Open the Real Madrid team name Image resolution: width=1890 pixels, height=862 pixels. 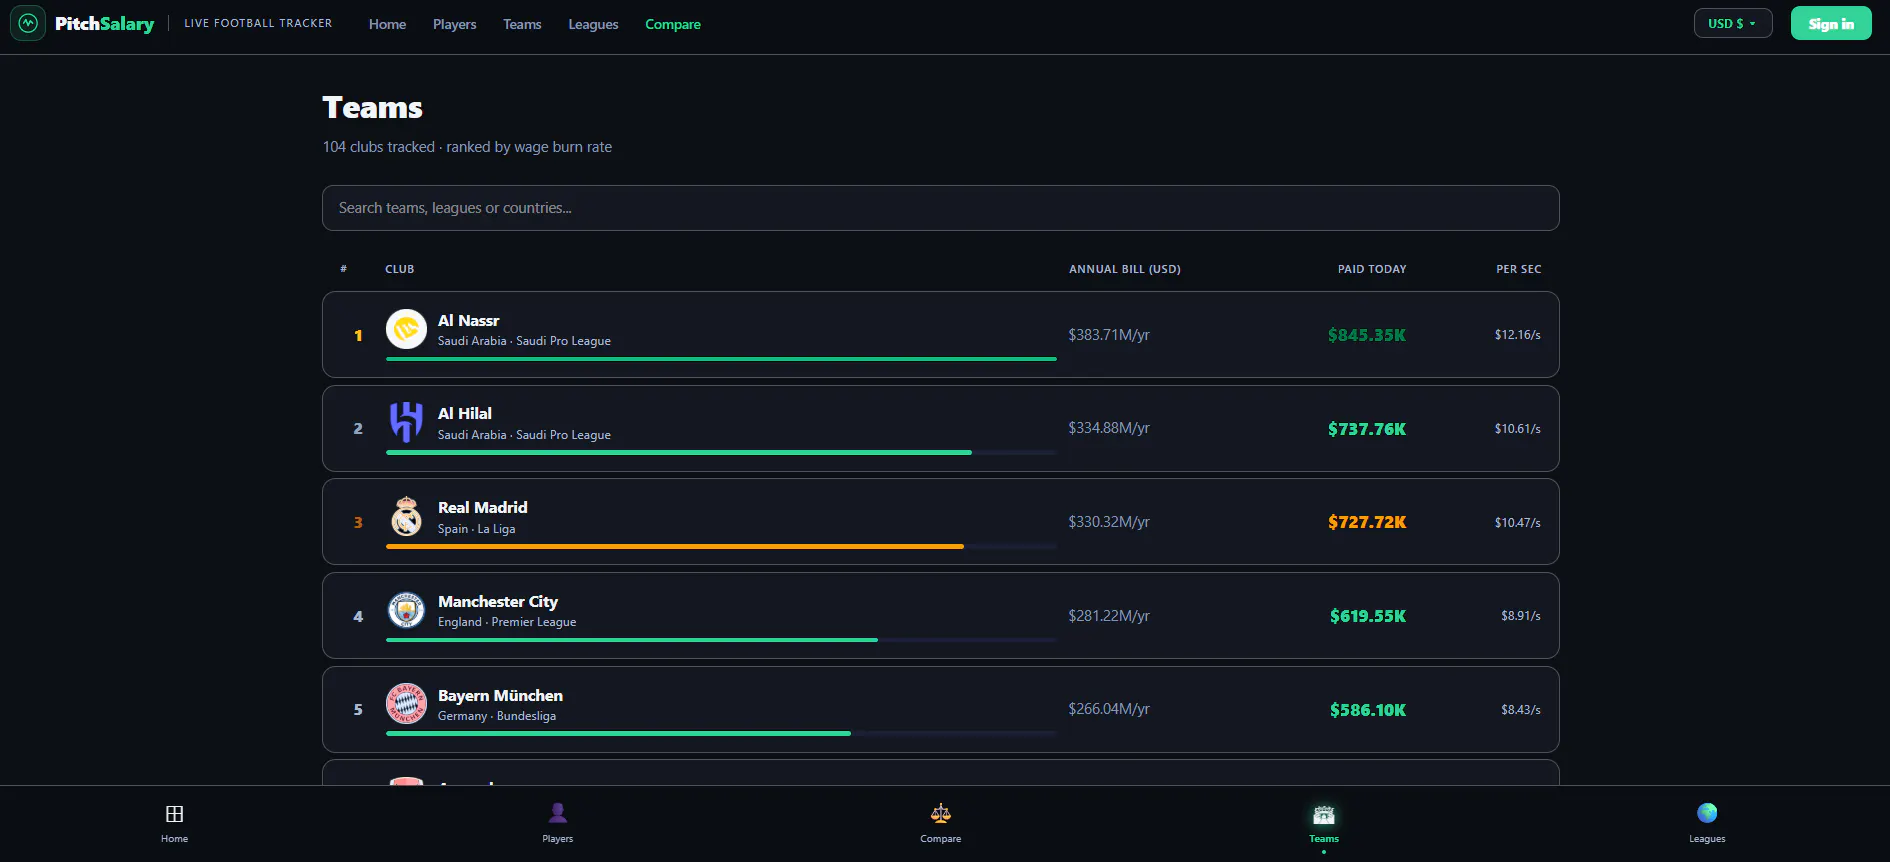click(482, 507)
